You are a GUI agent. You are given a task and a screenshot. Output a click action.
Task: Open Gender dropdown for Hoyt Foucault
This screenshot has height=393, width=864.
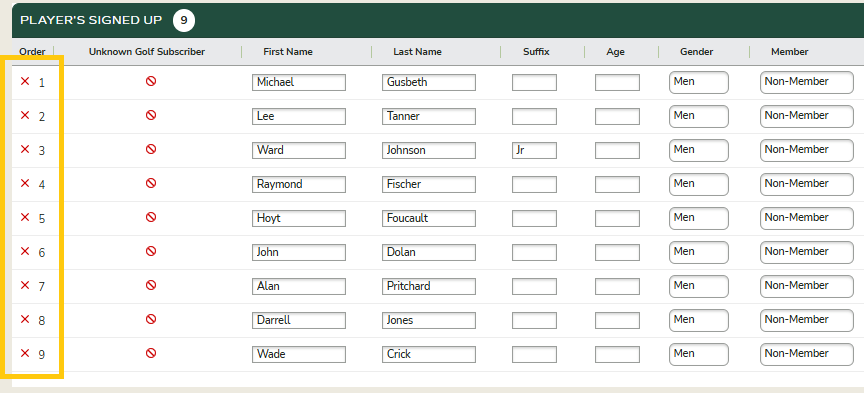pyautogui.click(x=699, y=218)
